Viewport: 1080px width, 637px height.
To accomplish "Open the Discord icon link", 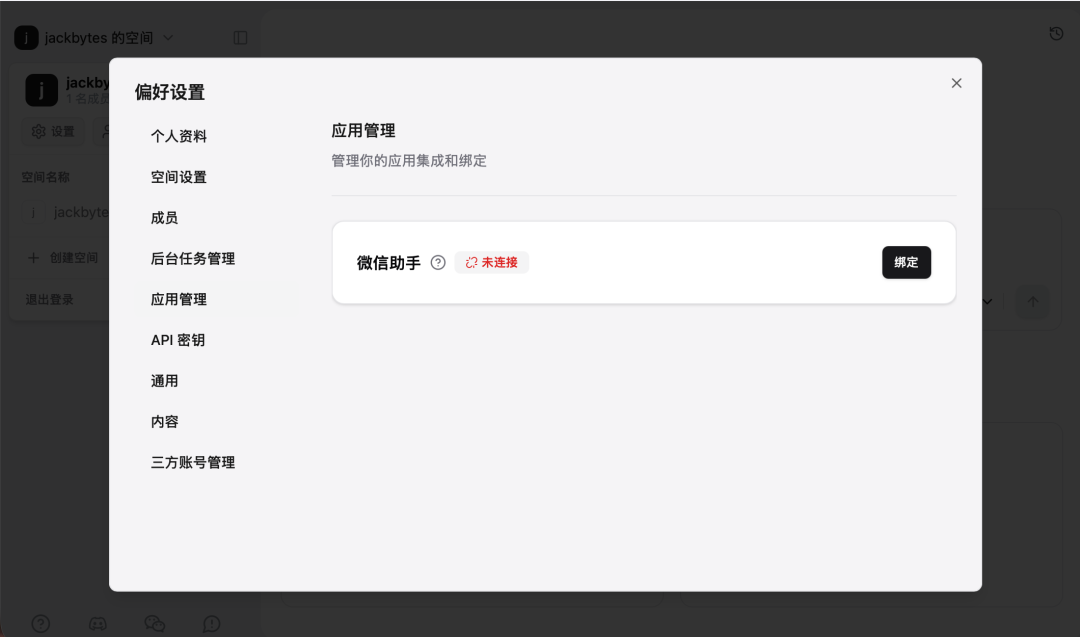I will click(x=98, y=623).
